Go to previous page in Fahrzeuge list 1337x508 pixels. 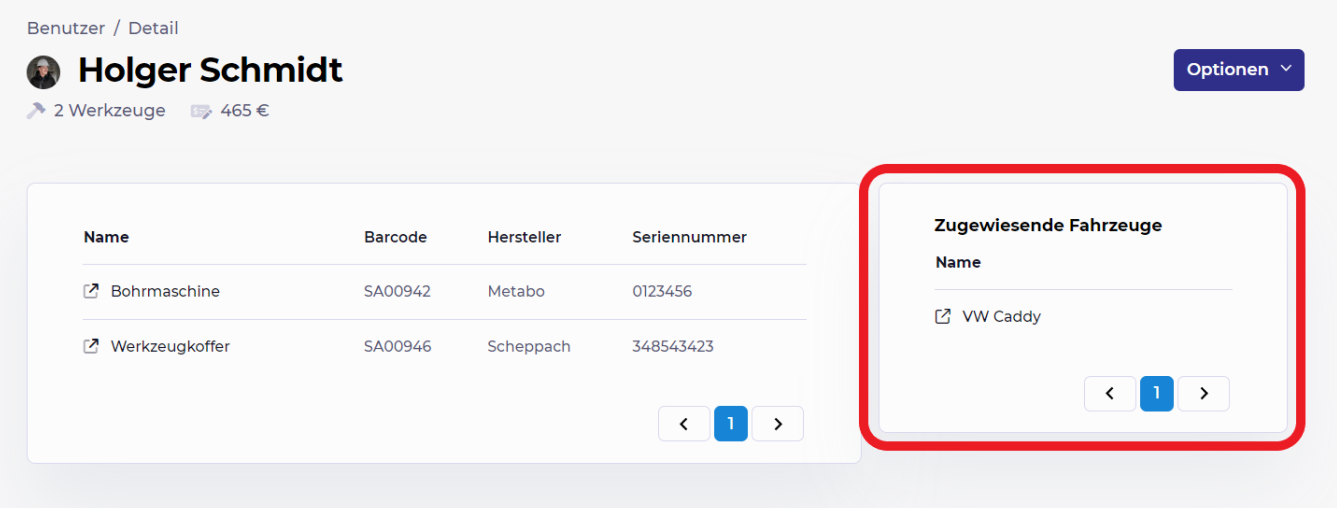tap(1110, 394)
